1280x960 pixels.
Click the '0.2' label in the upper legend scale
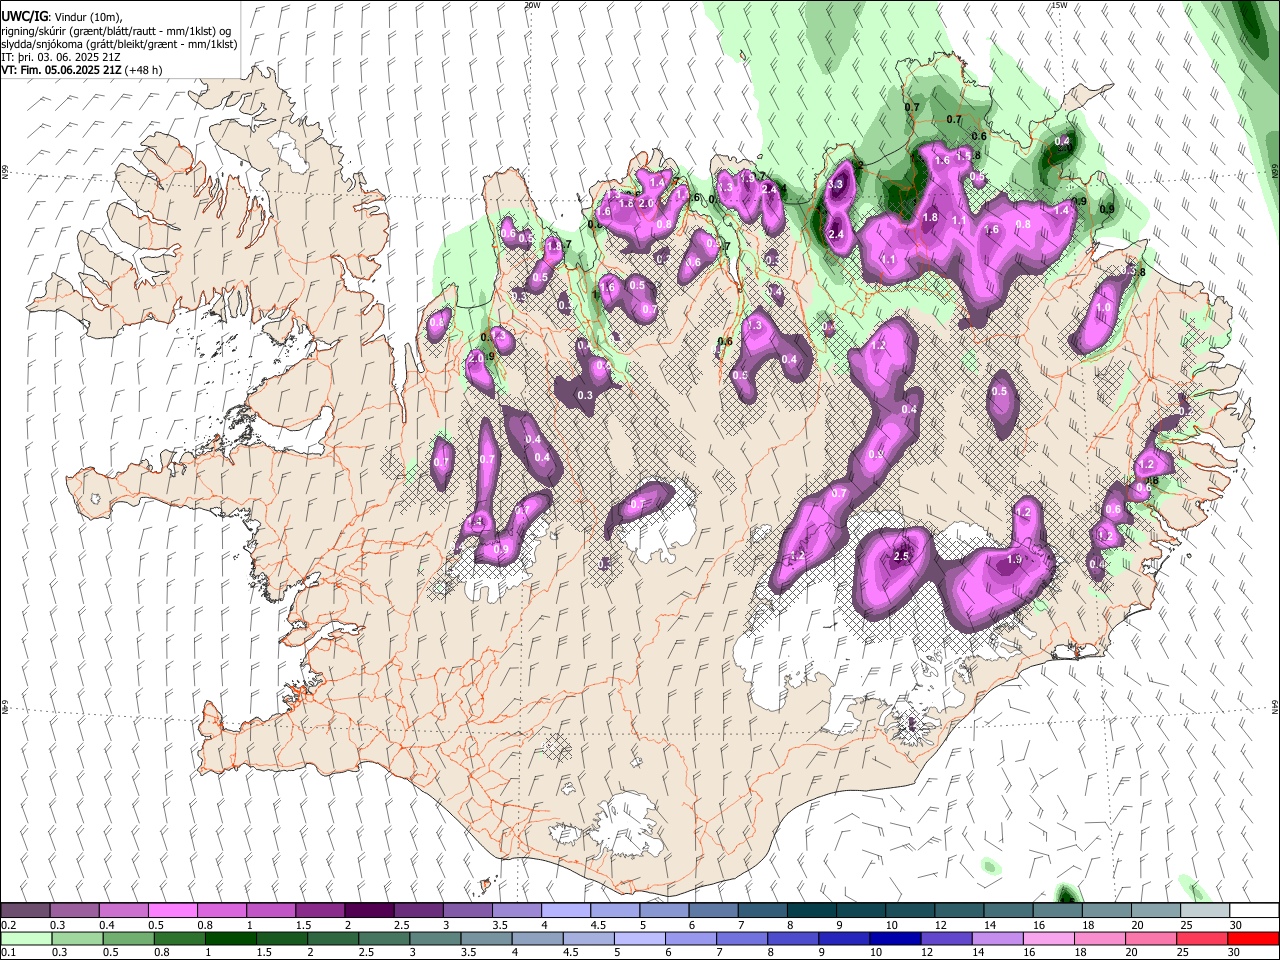(8, 925)
